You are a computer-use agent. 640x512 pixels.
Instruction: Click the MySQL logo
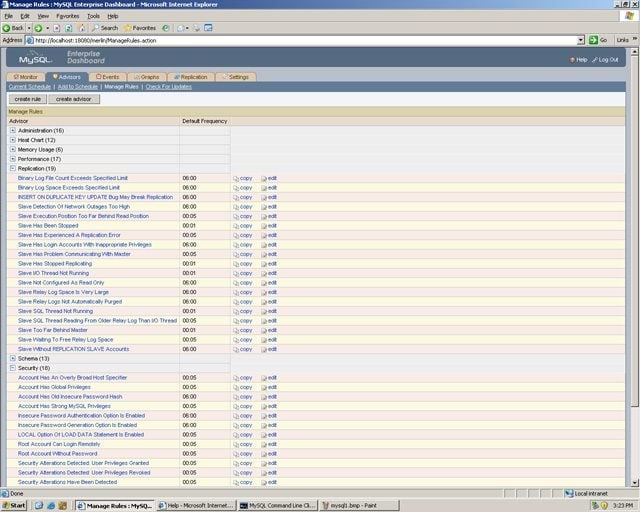36,58
